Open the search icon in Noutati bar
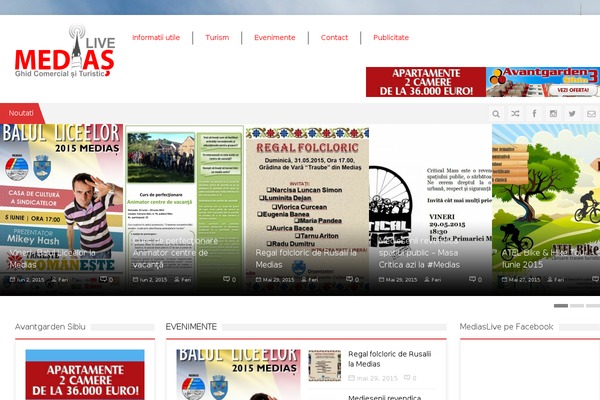This screenshot has width=600, height=400. pos(496,114)
